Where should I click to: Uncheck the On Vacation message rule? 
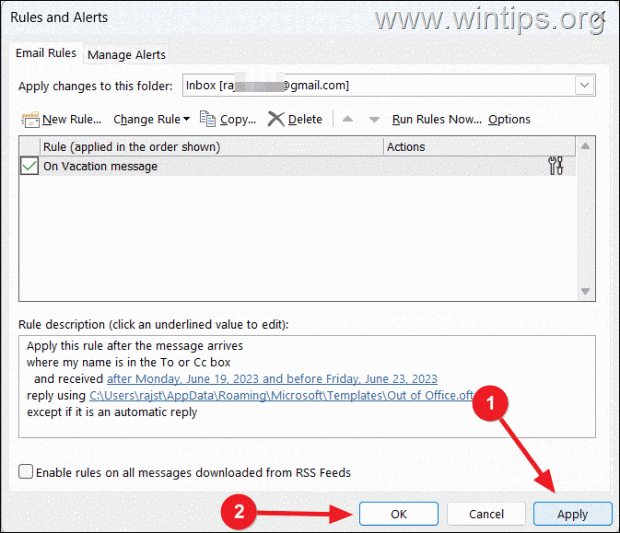29,166
